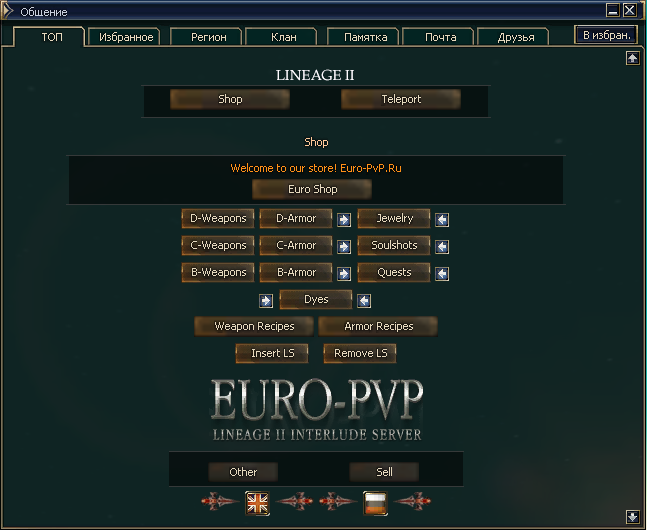
Task: Select the Почта tab
Action: point(440,37)
